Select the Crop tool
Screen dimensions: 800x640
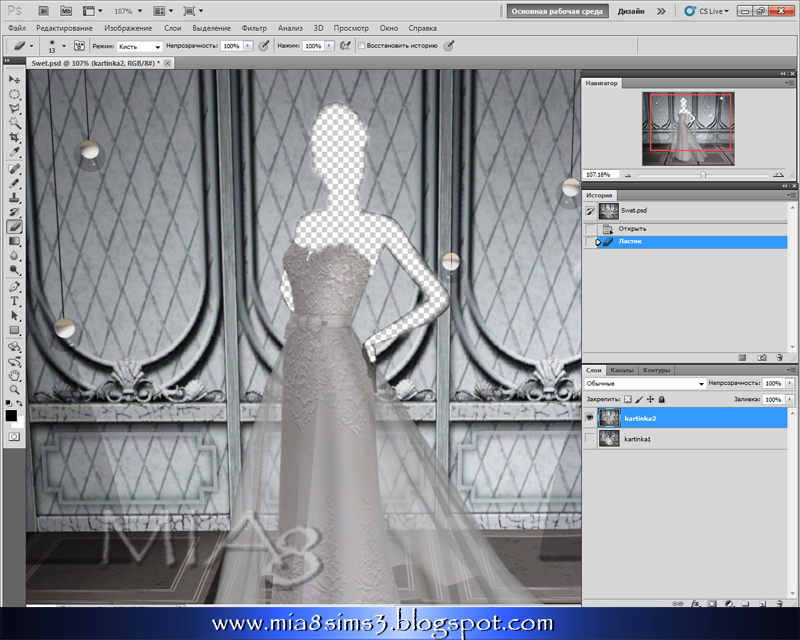[x=14, y=137]
